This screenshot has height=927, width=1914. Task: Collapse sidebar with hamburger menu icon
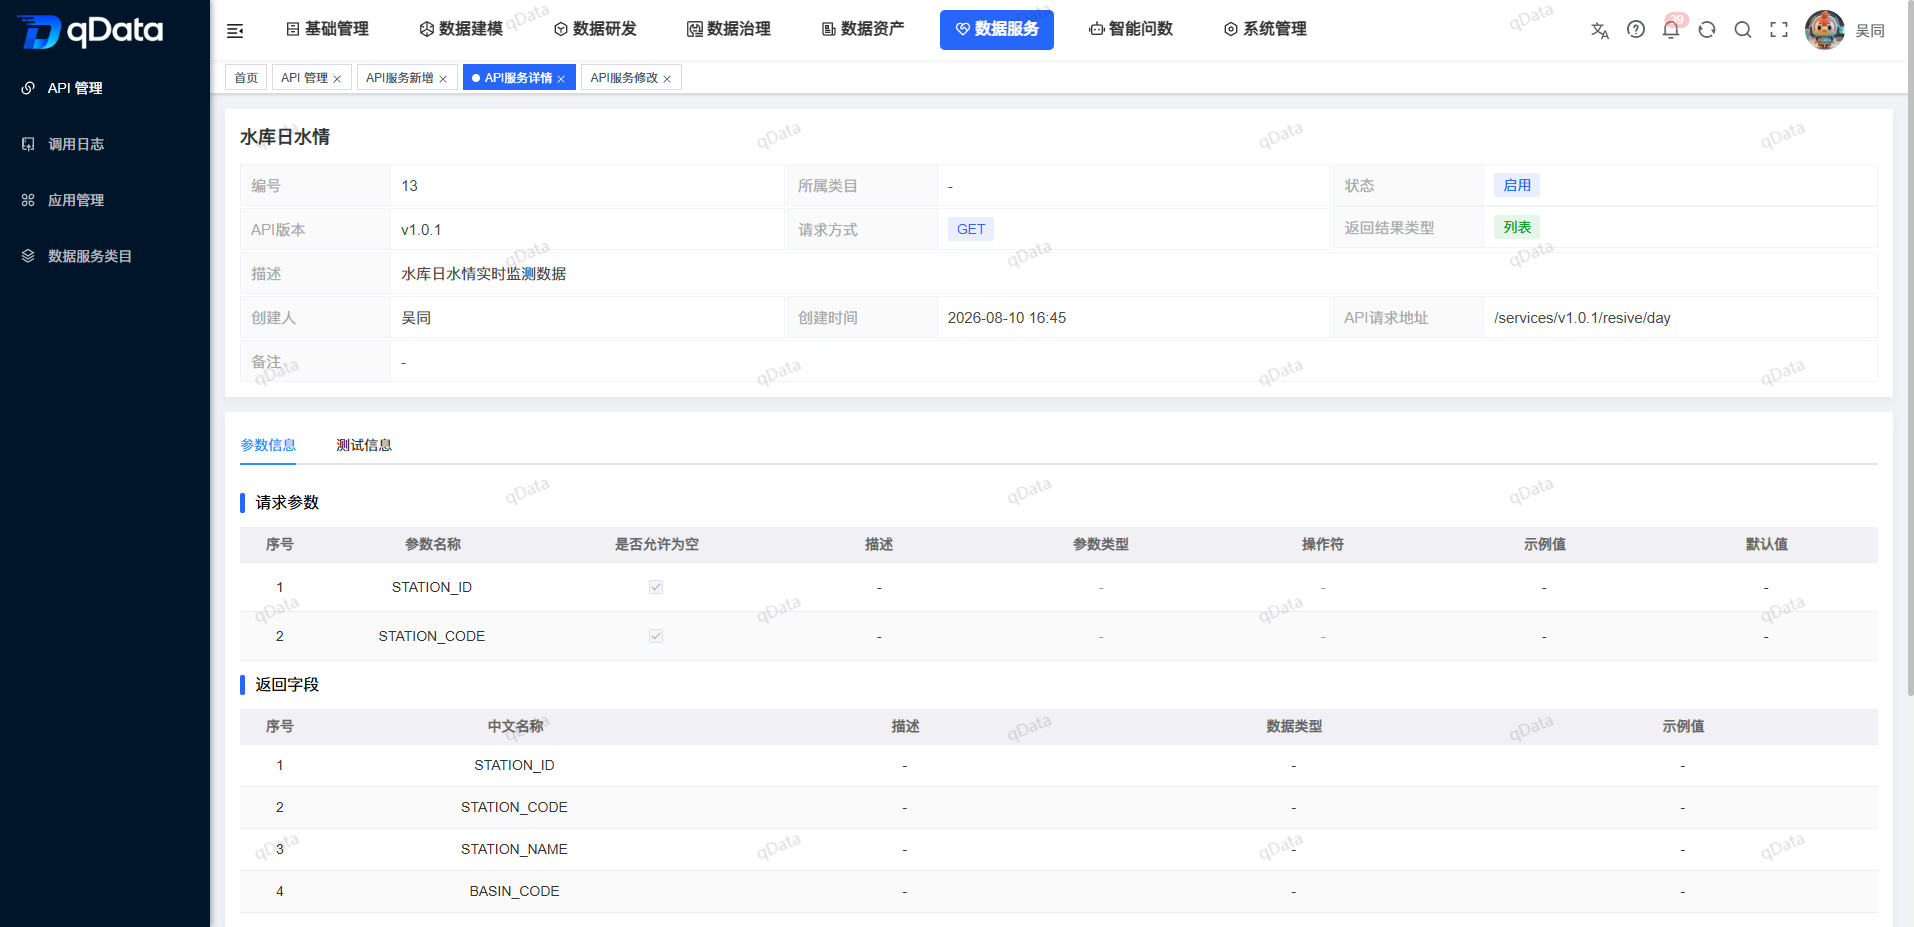click(235, 30)
